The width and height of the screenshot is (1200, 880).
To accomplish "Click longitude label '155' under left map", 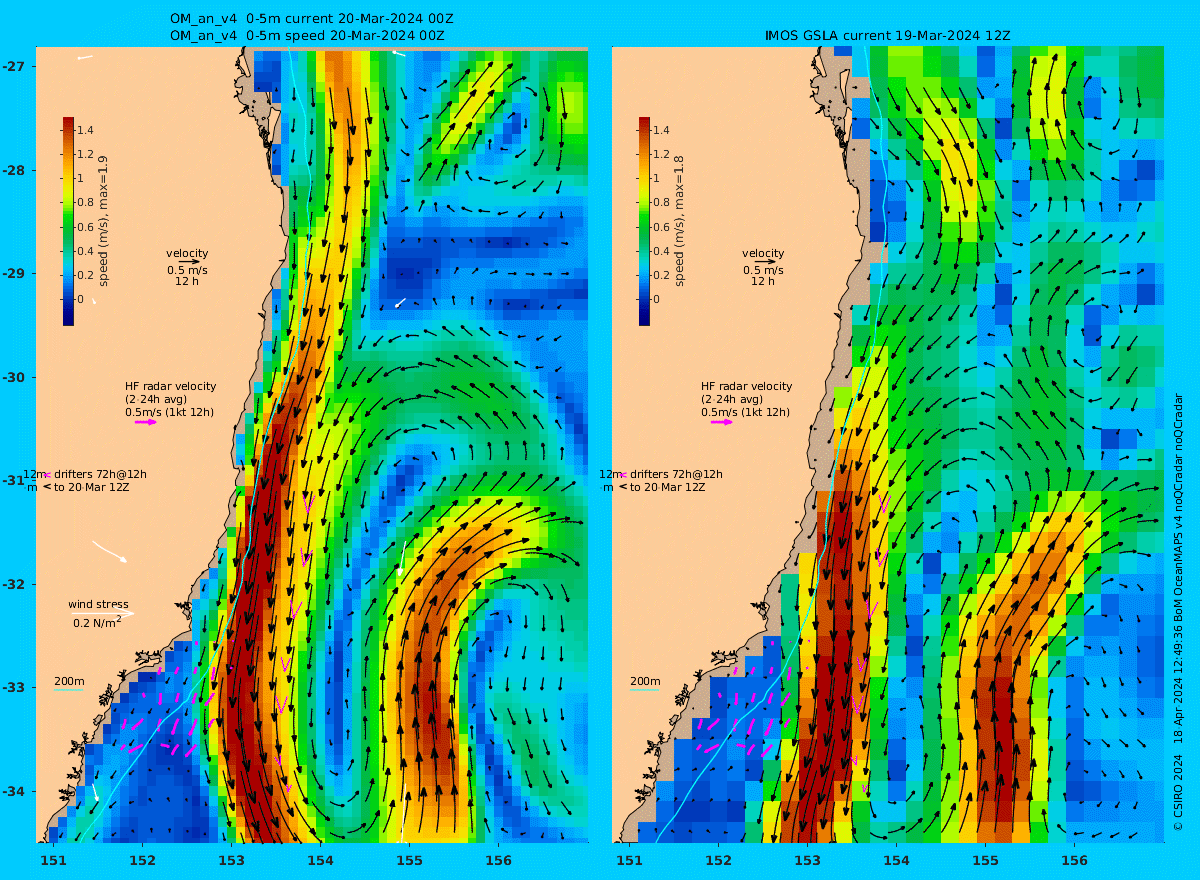I will coord(409,860).
